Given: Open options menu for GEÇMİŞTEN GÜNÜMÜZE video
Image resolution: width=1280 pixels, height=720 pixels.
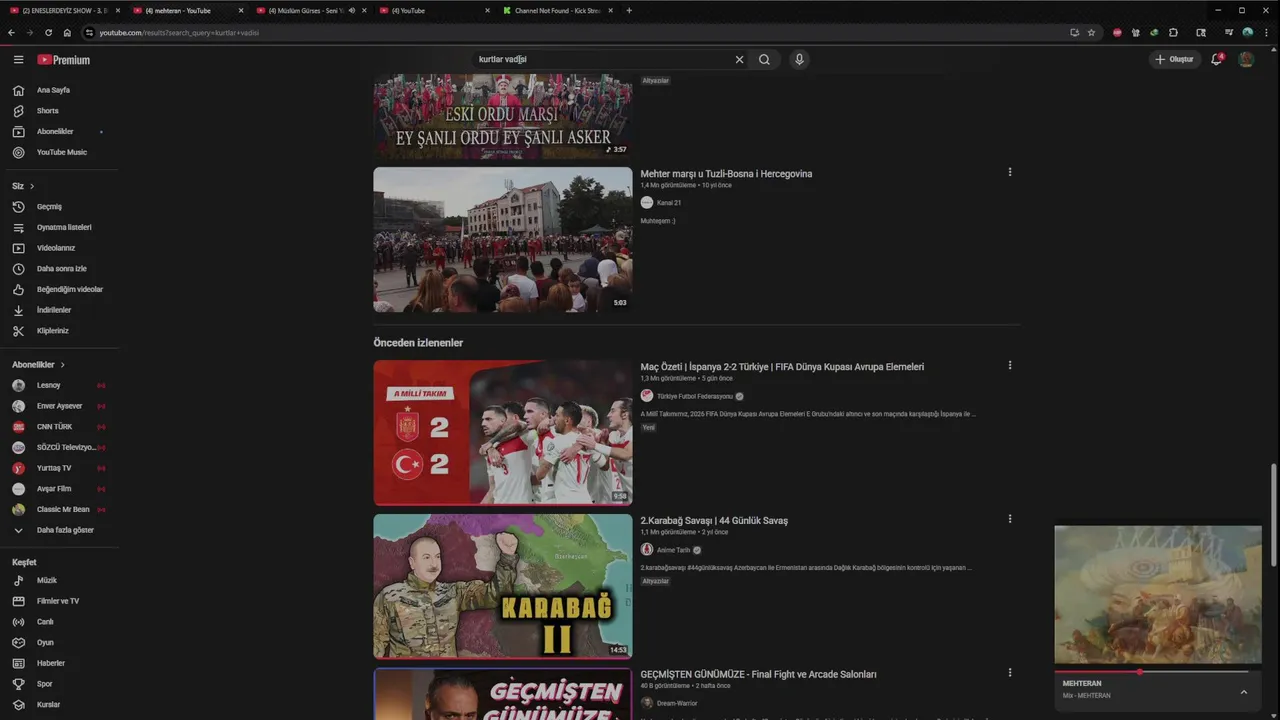Looking at the screenshot, I should (1010, 673).
